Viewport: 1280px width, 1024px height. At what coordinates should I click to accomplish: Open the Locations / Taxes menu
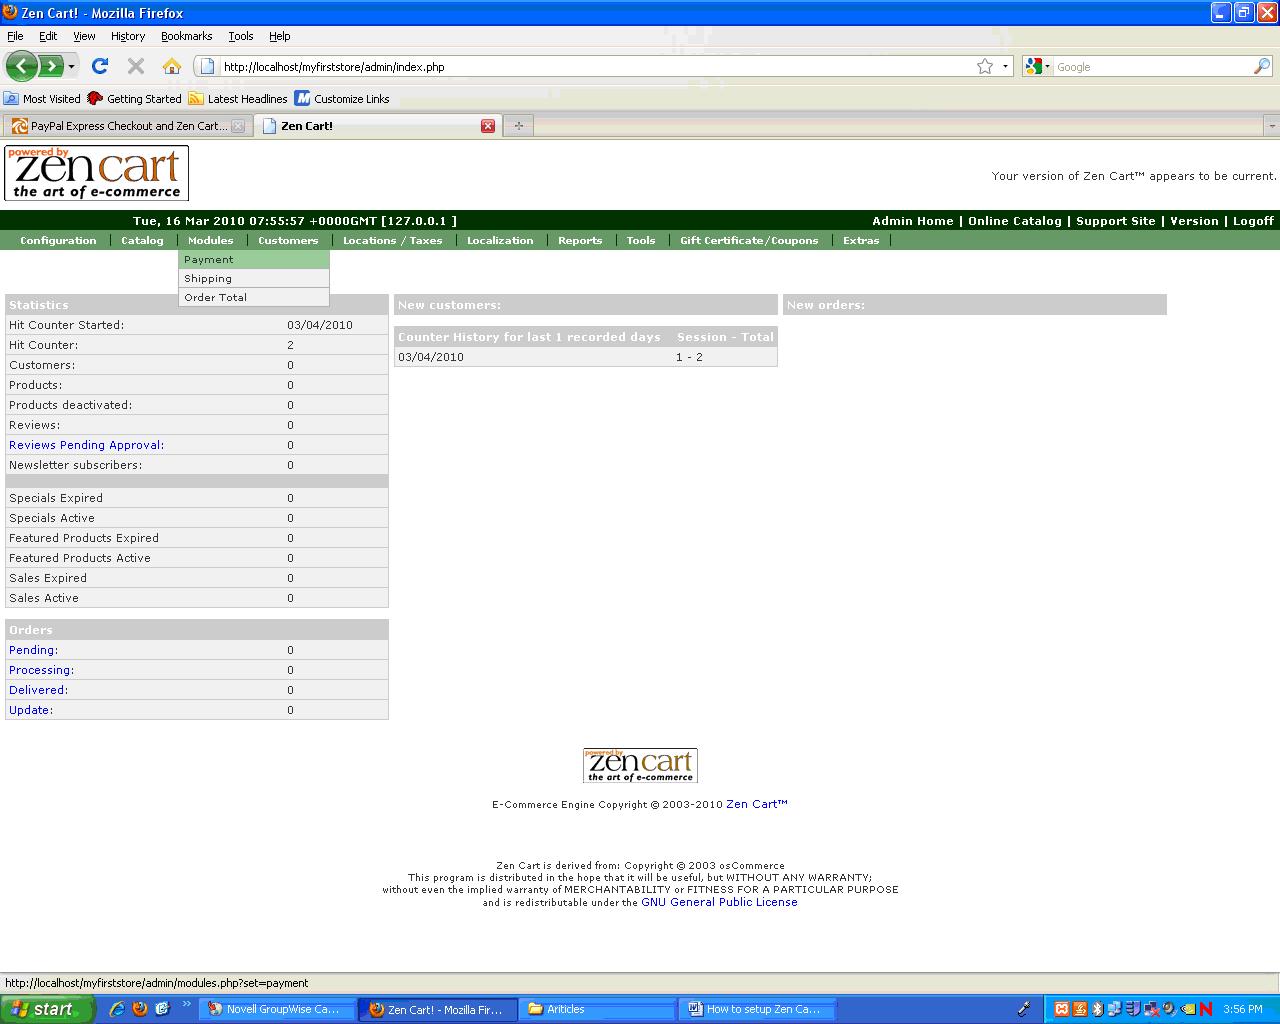tap(392, 241)
